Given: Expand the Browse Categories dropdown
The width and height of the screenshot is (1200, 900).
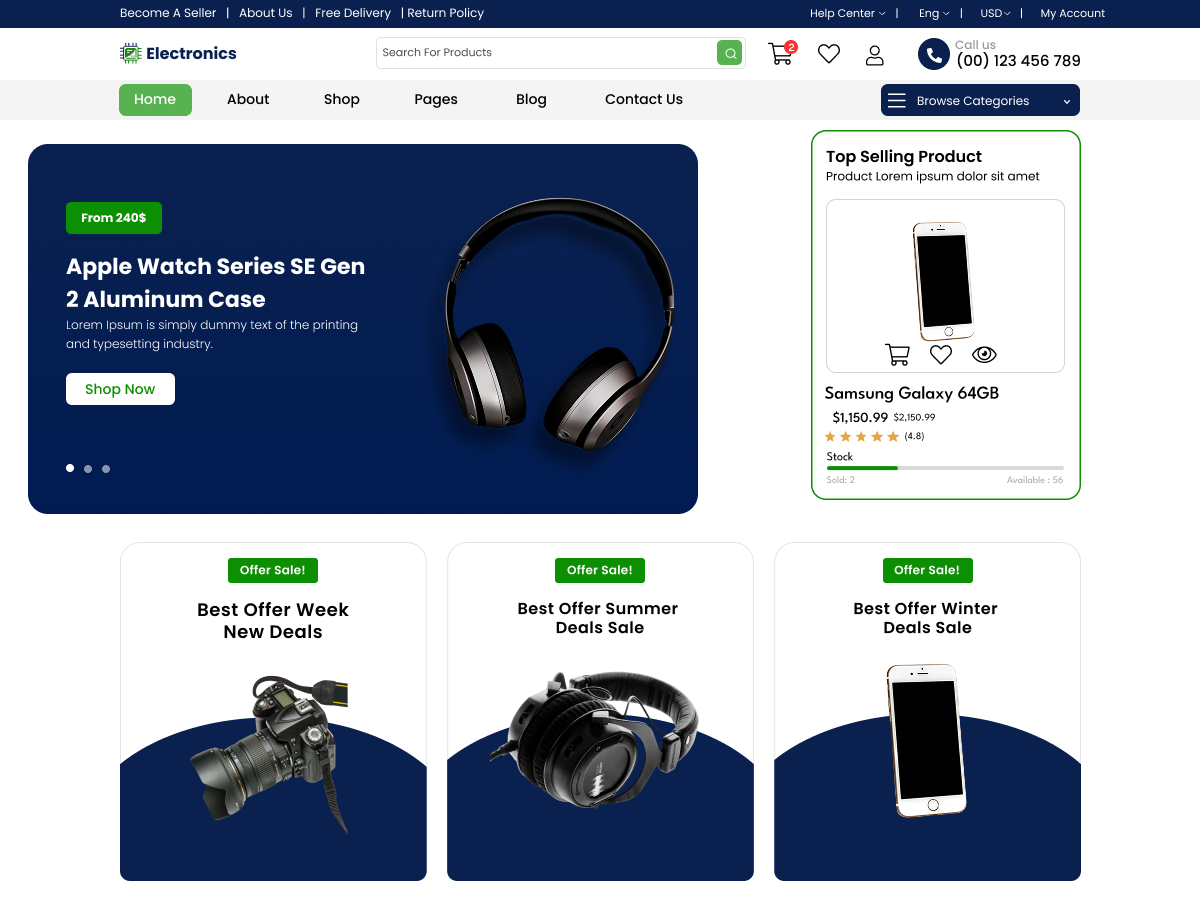Looking at the screenshot, I should coord(979,100).
